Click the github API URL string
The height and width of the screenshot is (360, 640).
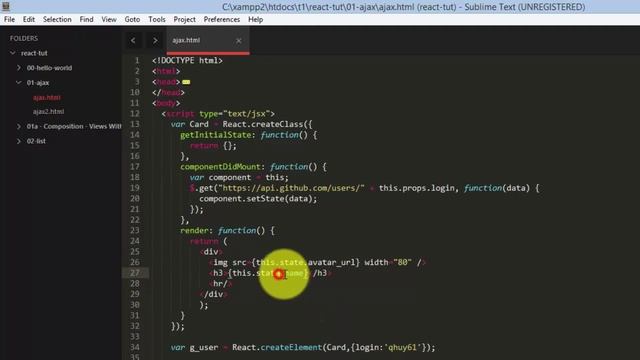(x=291, y=188)
